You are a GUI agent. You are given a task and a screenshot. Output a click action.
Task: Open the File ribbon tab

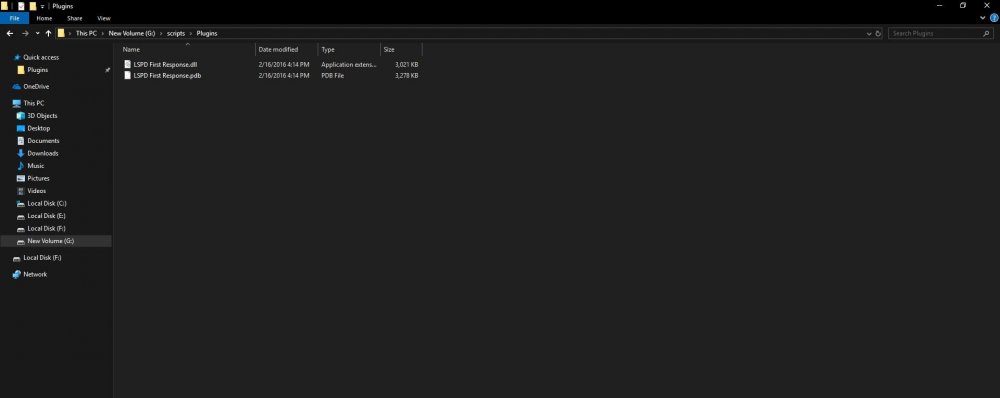click(x=14, y=18)
